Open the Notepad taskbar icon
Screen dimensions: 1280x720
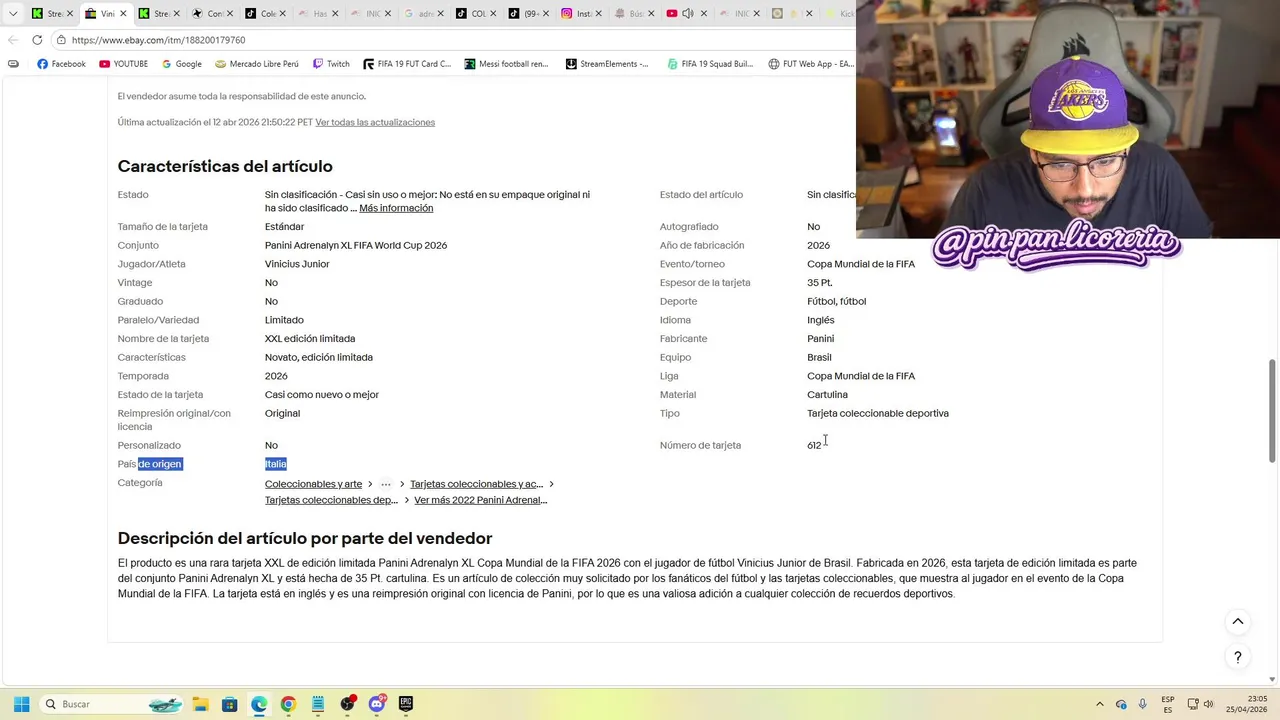pos(318,704)
